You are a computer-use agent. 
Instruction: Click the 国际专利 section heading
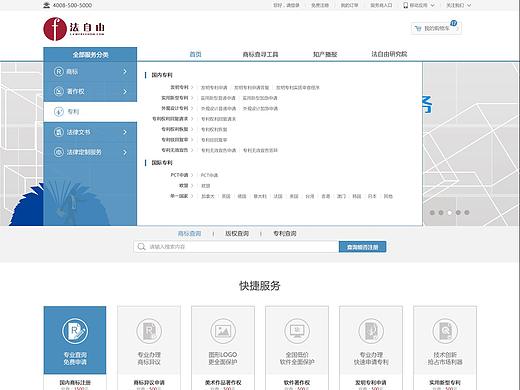pos(162,163)
